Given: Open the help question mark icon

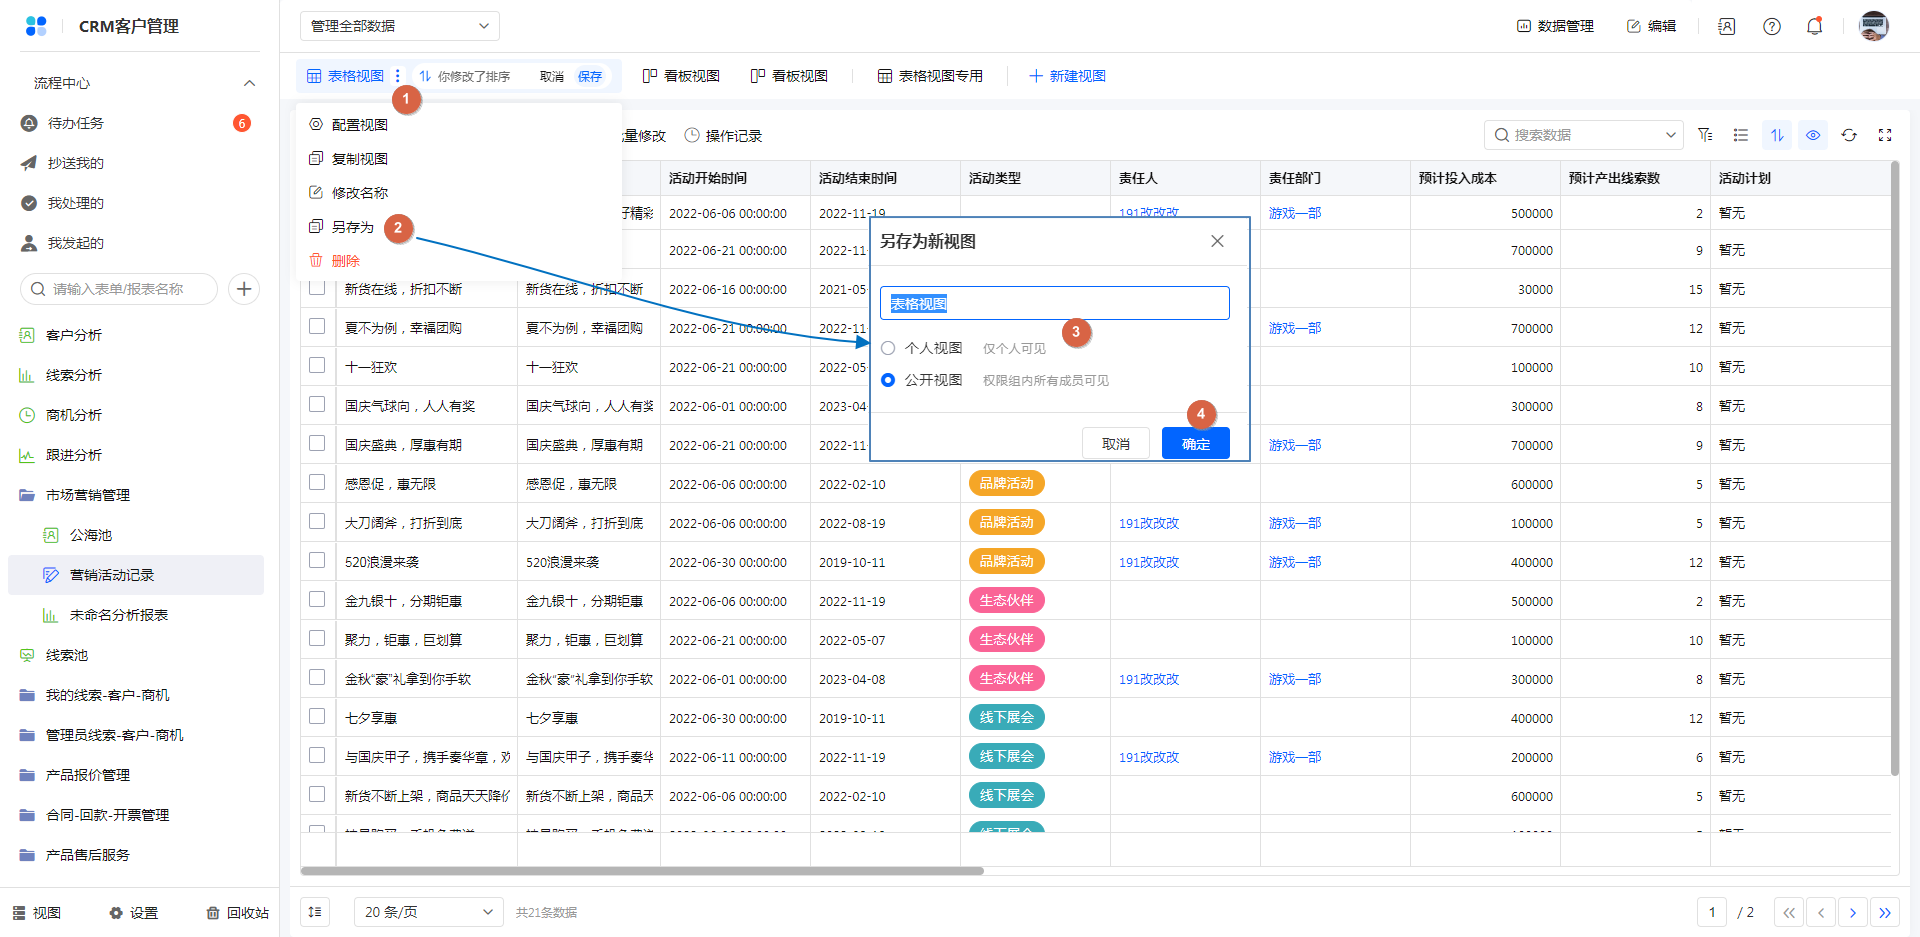Looking at the screenshot, I should tap(1771, 26).
